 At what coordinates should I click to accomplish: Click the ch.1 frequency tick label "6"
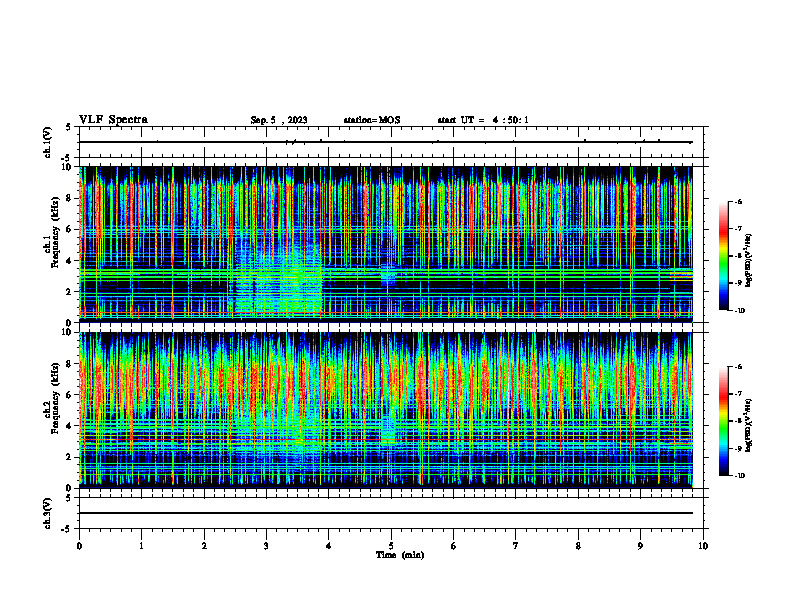[70, 229]
